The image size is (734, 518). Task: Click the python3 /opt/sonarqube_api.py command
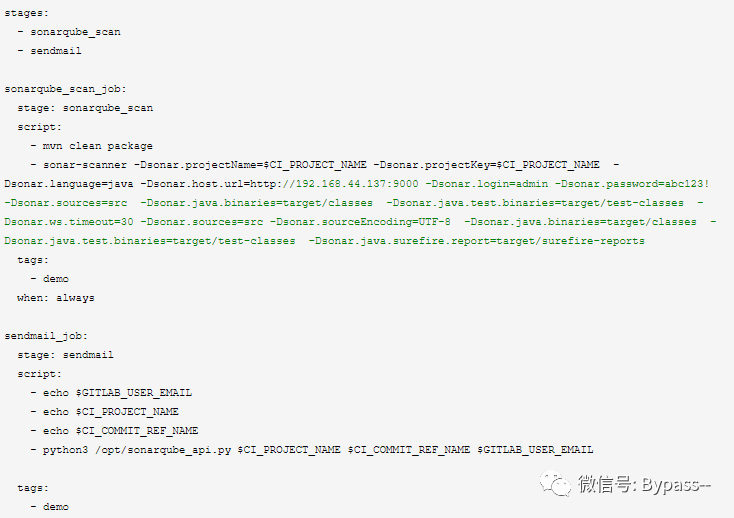(x=137, y=450)
